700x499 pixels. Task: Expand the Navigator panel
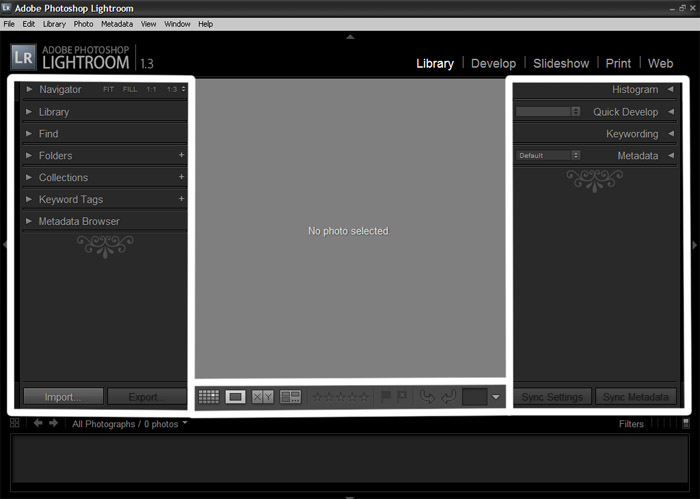click(x=29, y=89)
